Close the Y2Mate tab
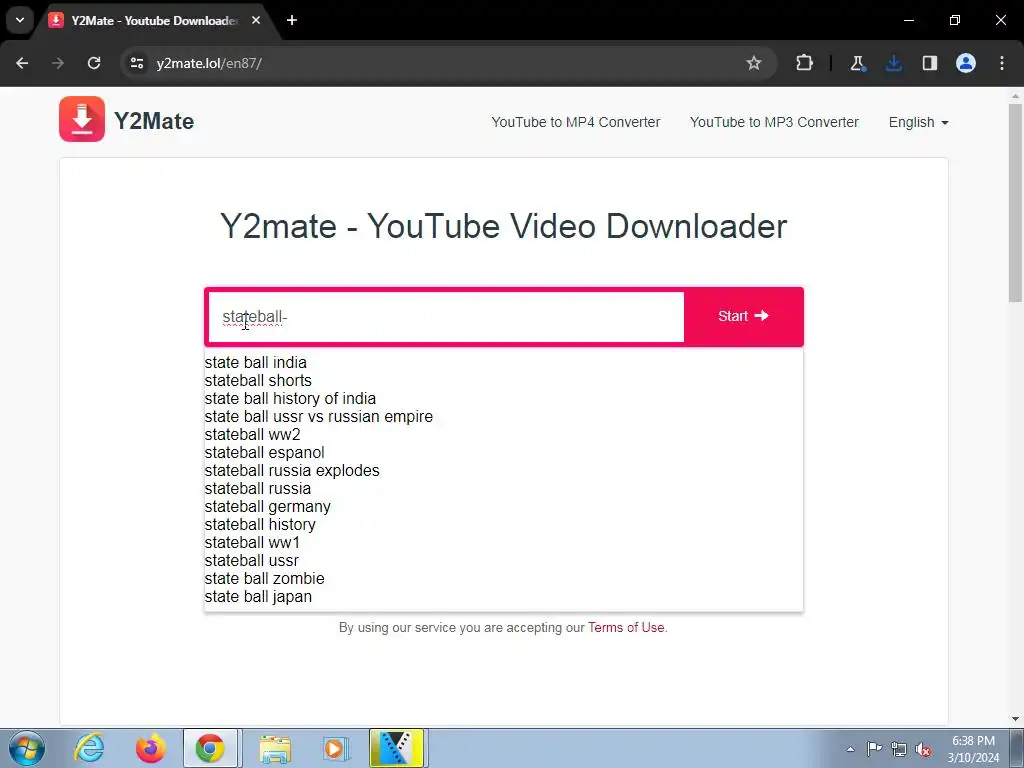The width and height of the screenshot is (1024, 768). point(256,20)
